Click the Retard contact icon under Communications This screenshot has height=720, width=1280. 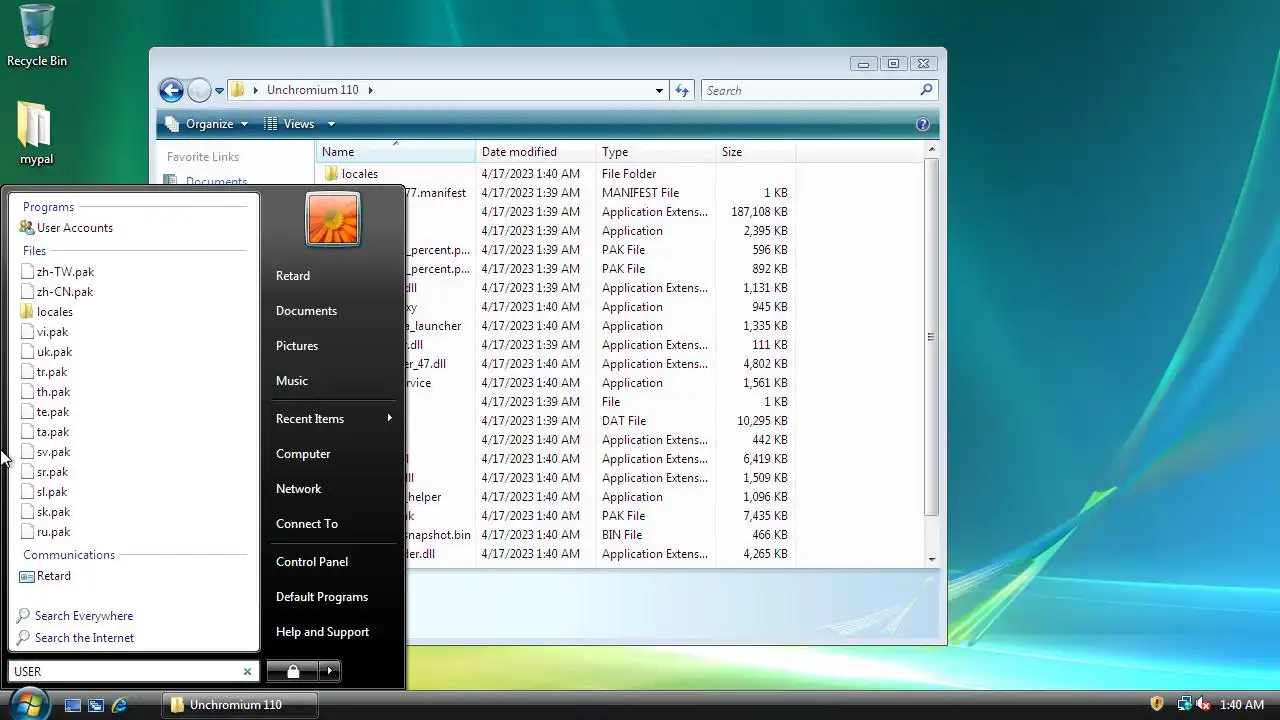[27, 576]
